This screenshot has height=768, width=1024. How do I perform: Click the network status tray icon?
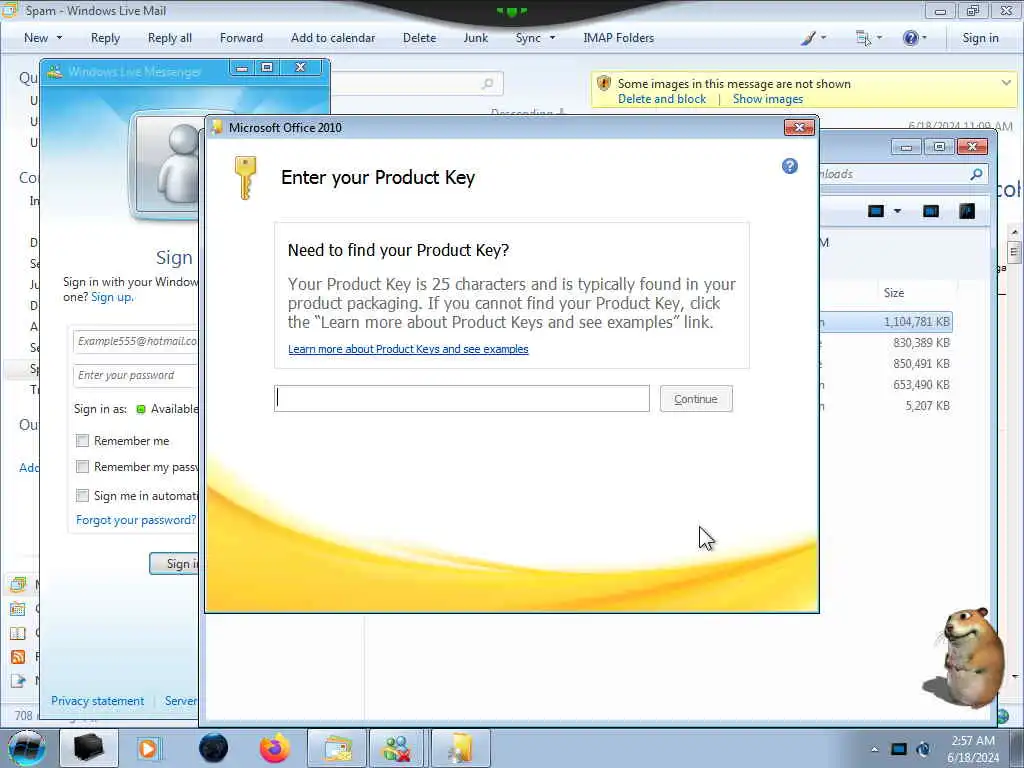click(923, 749)
